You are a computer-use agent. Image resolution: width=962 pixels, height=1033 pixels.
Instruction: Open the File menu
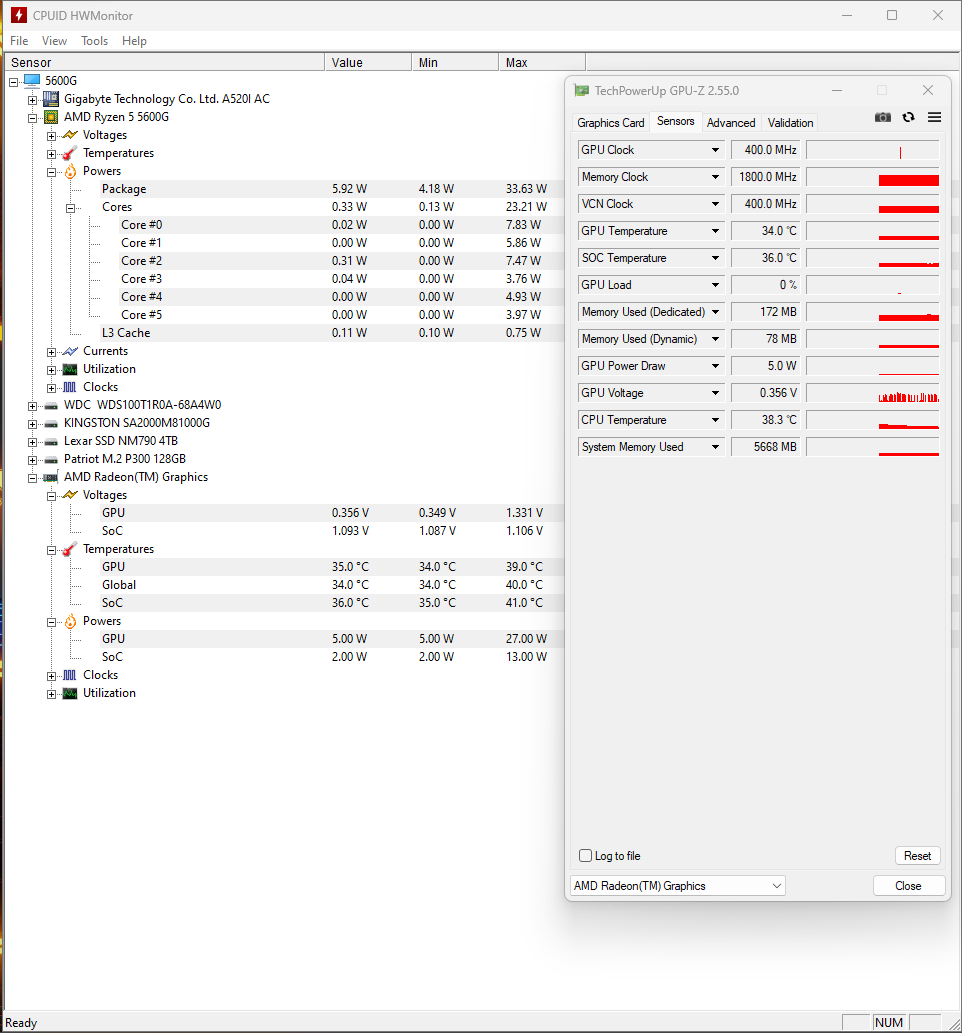coord(19,41)
